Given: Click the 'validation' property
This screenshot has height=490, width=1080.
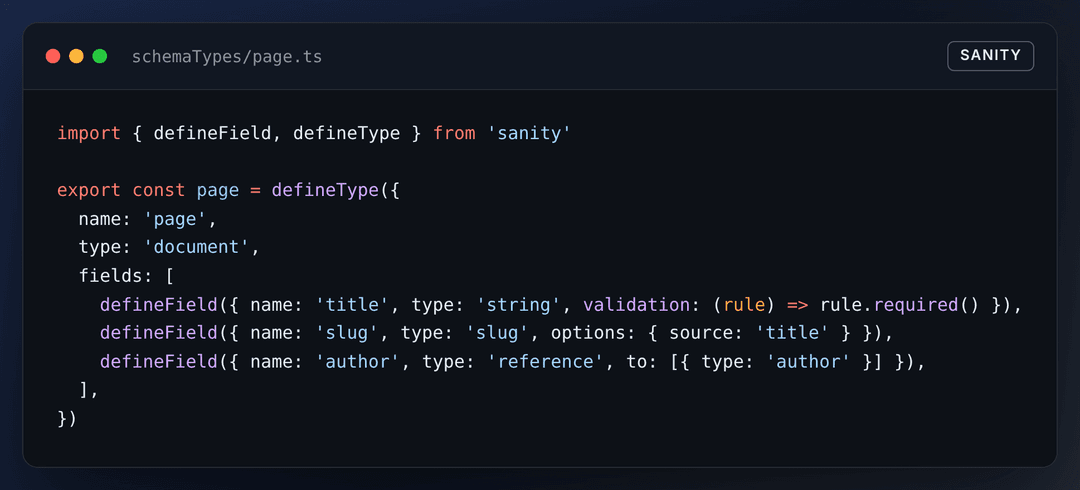Looking at the screenshot, I should [636, 305].
